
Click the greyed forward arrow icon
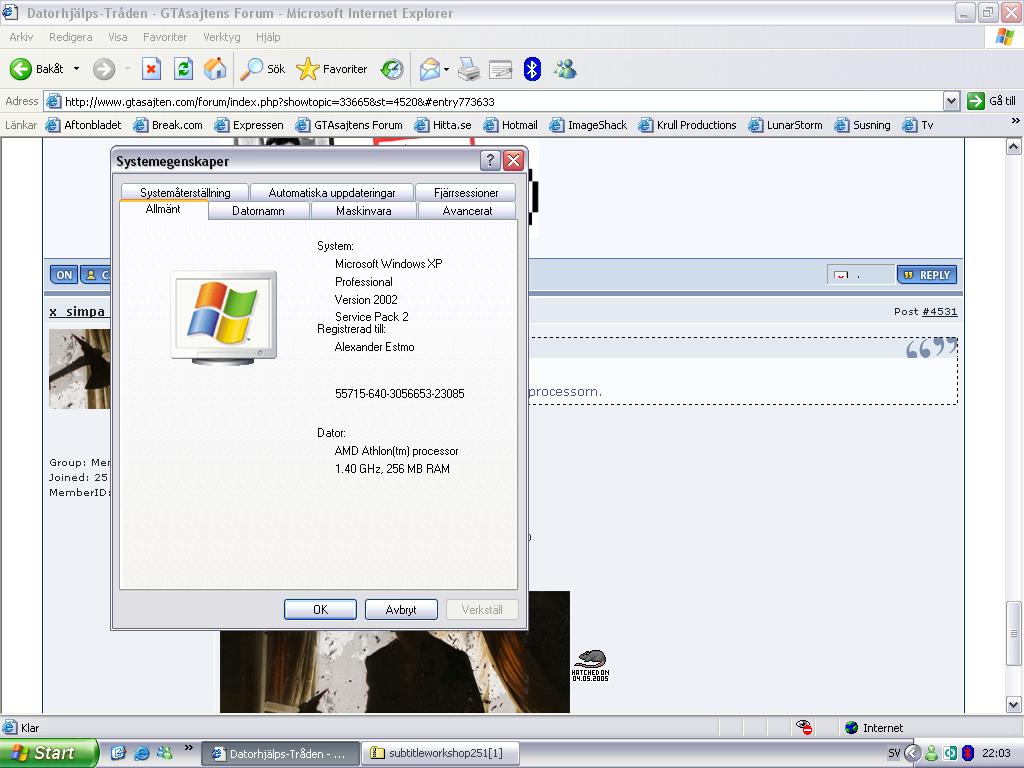(103, 69)
